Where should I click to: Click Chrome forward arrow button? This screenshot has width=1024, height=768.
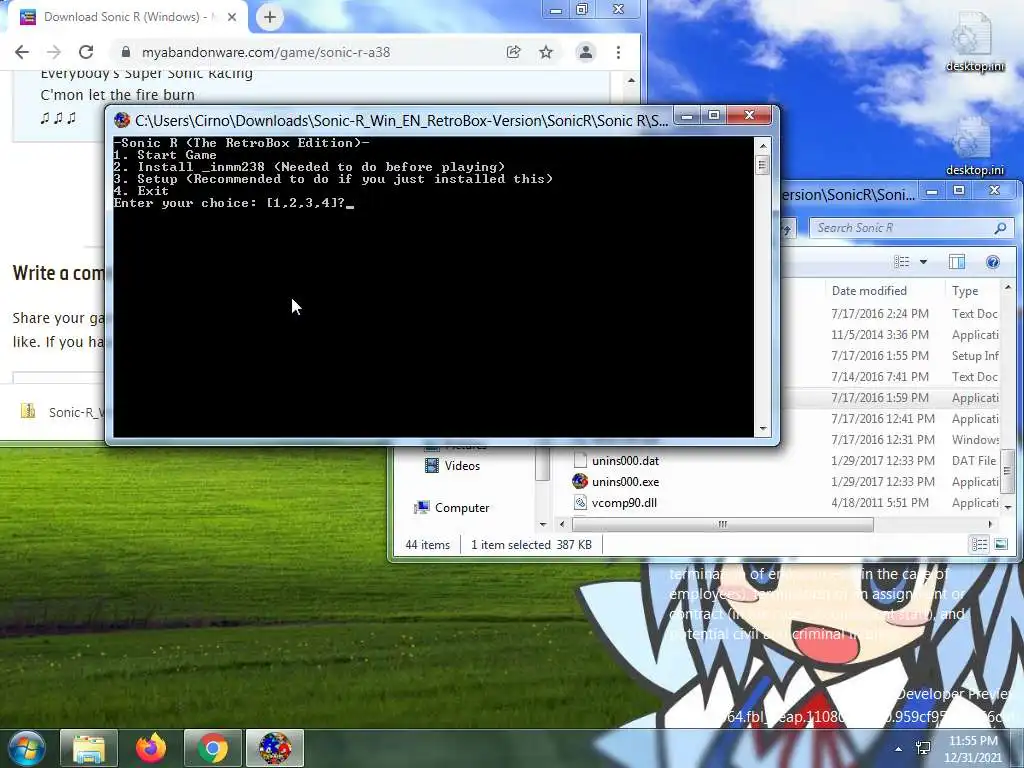(x=54, y=52)
